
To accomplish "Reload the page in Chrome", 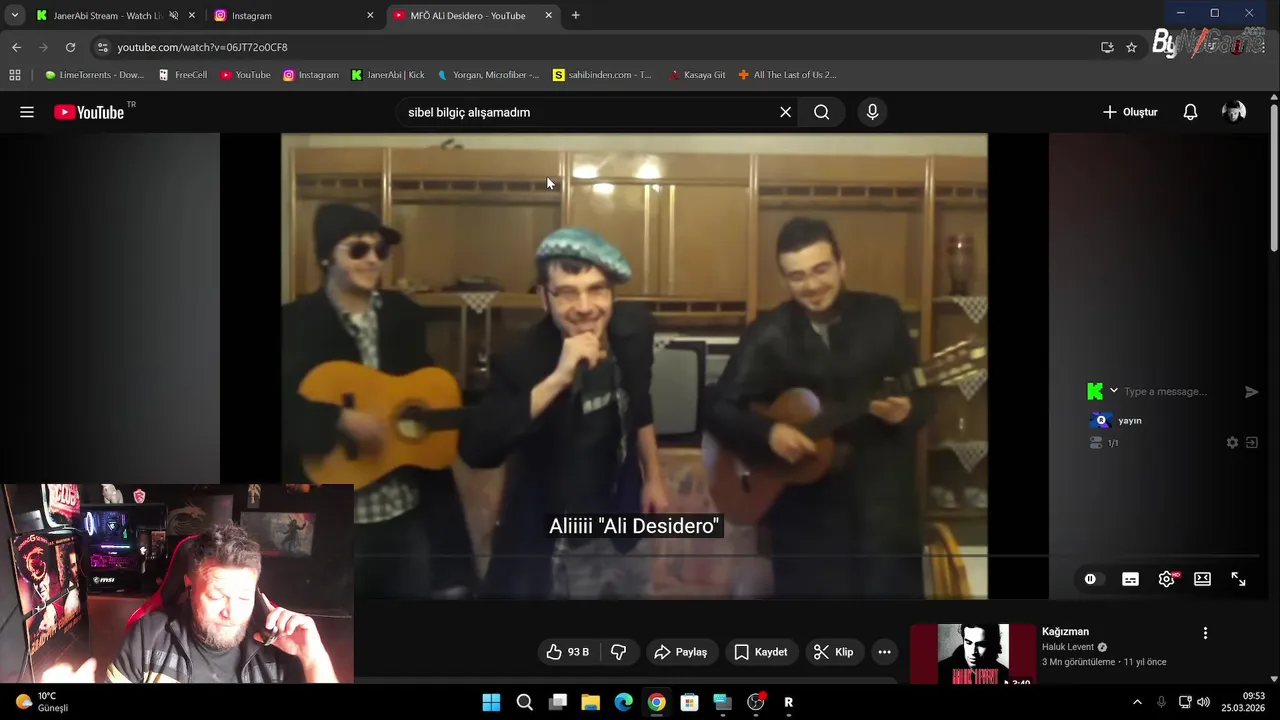I will (70, 47).
